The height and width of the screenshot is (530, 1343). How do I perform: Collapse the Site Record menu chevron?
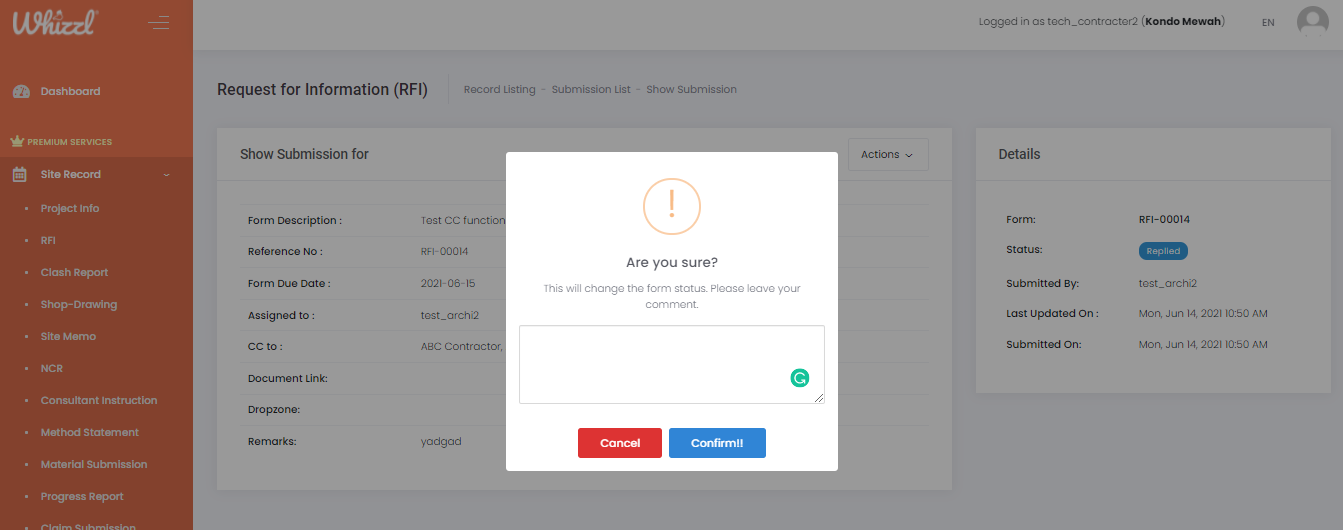tap(167, 175)
